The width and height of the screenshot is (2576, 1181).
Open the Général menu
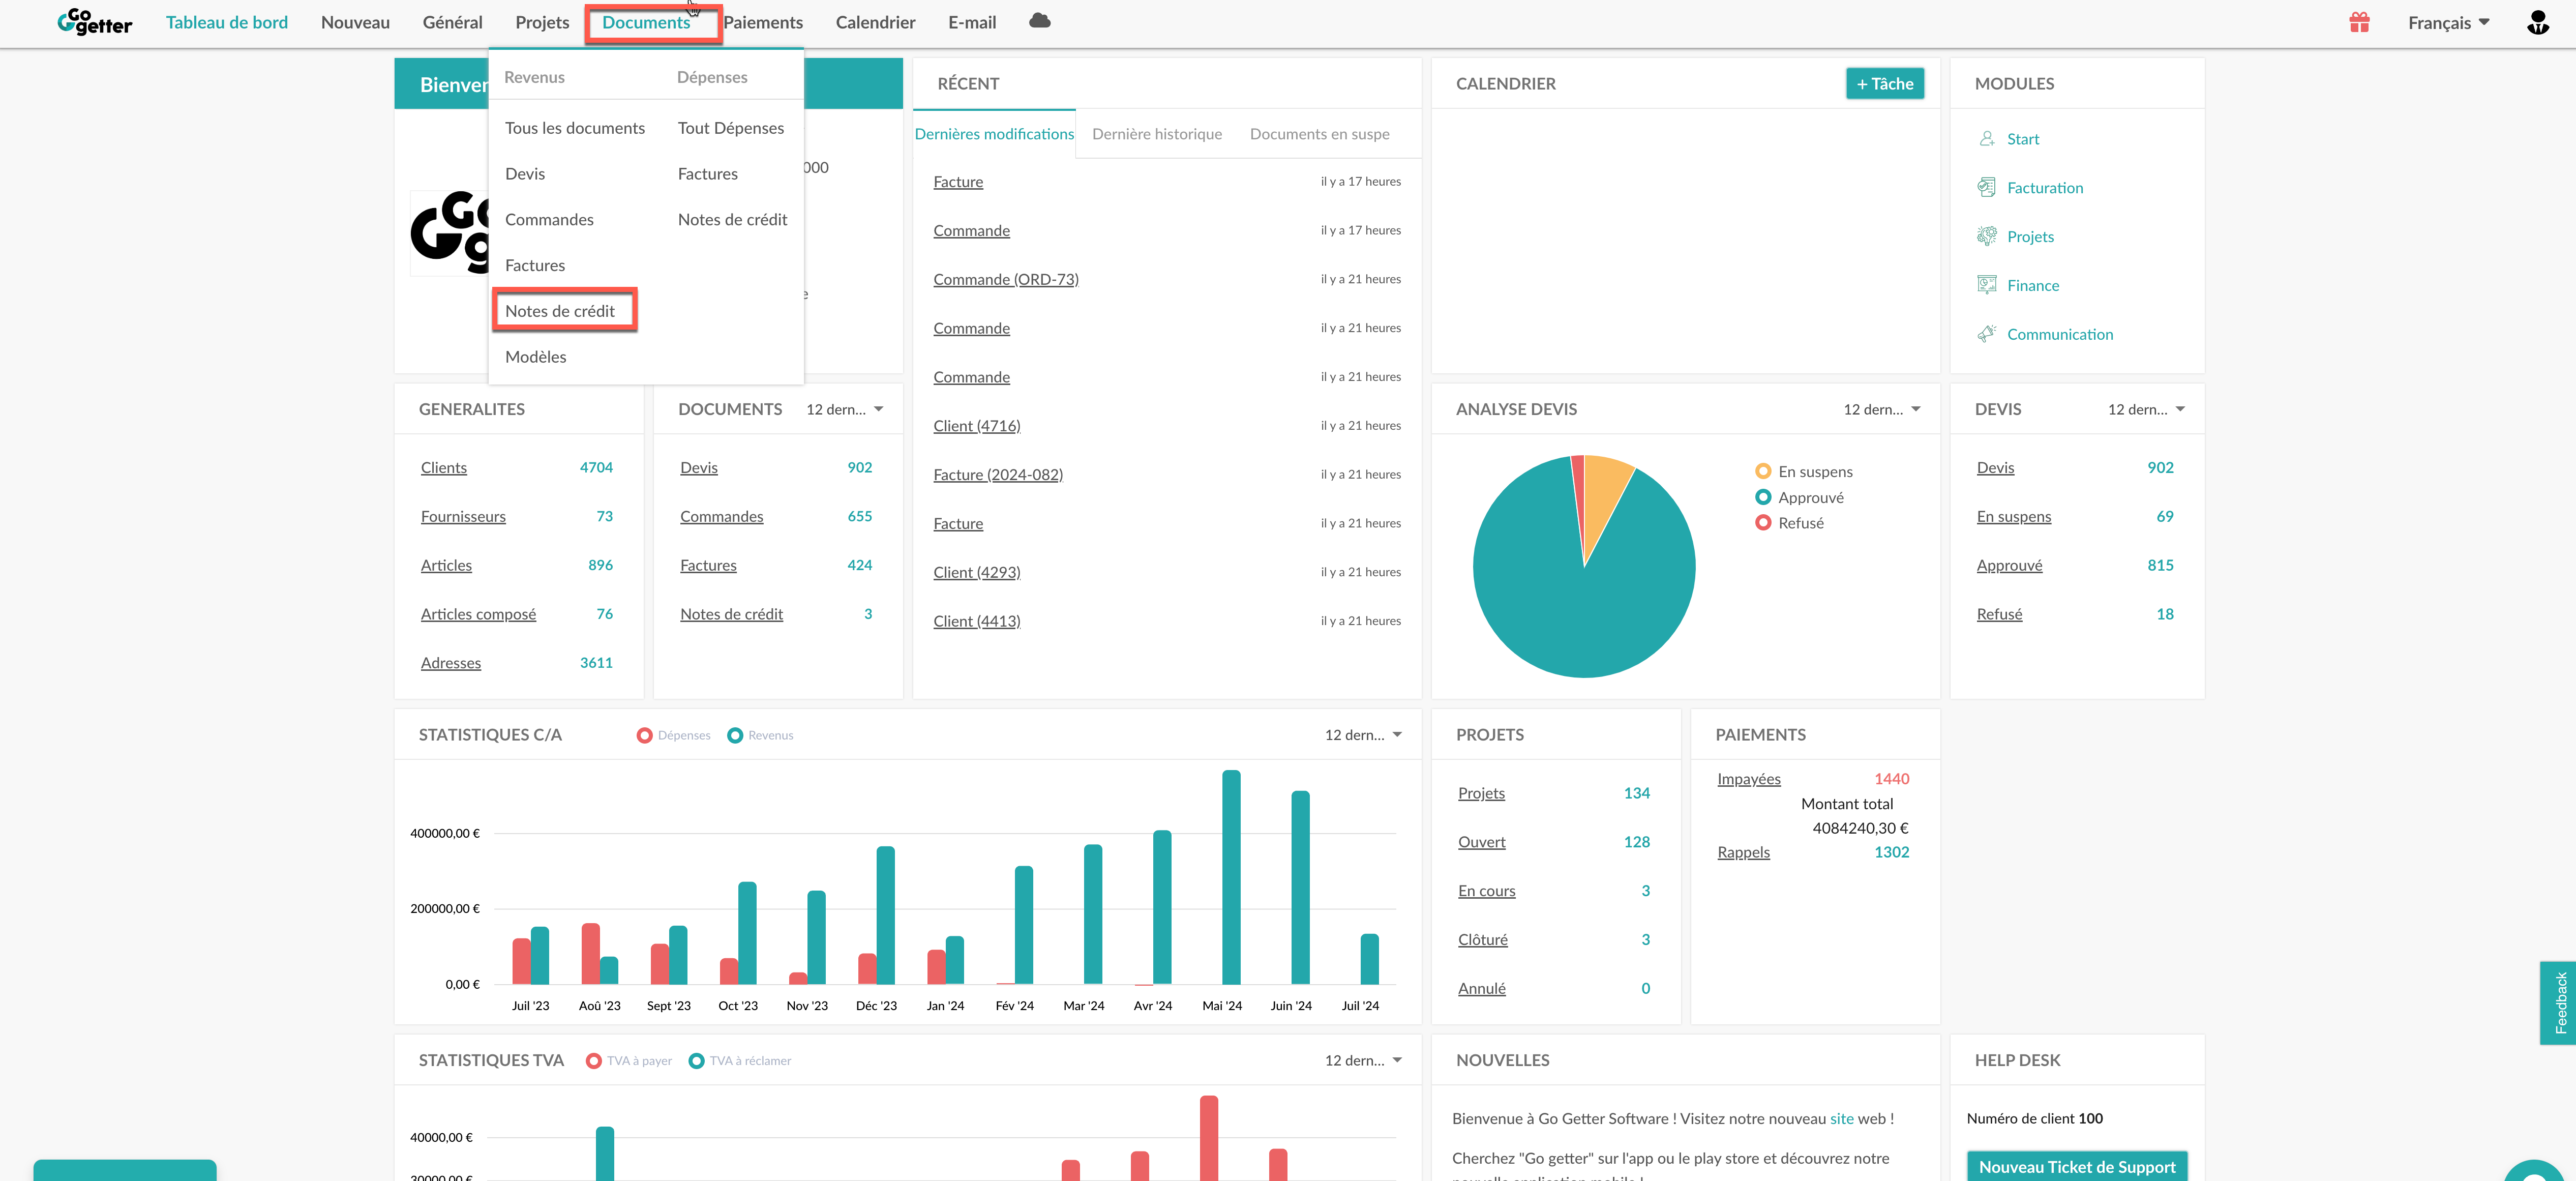452,23
